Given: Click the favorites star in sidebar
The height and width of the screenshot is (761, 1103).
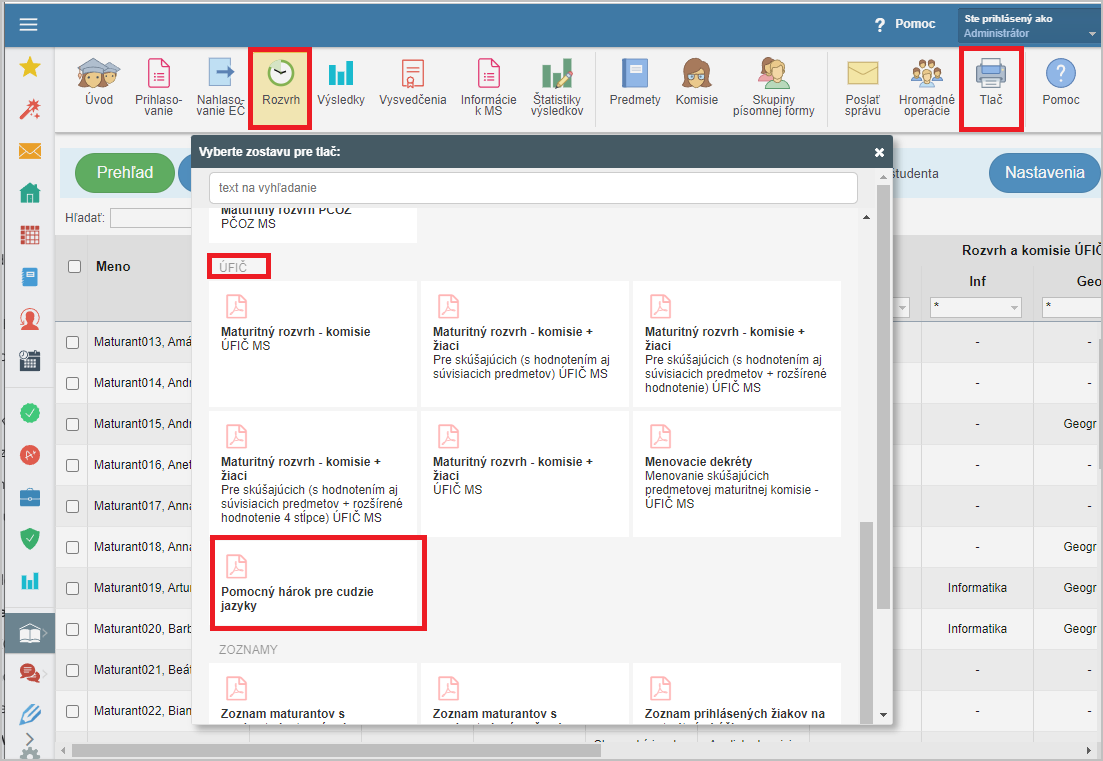Looking at the screenshot, I should [x=30, y=67].
